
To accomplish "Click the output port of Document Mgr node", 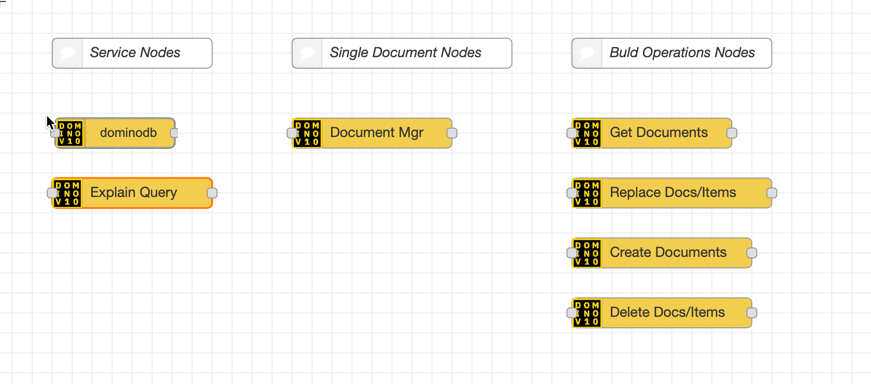I will [x=452, y=133].
